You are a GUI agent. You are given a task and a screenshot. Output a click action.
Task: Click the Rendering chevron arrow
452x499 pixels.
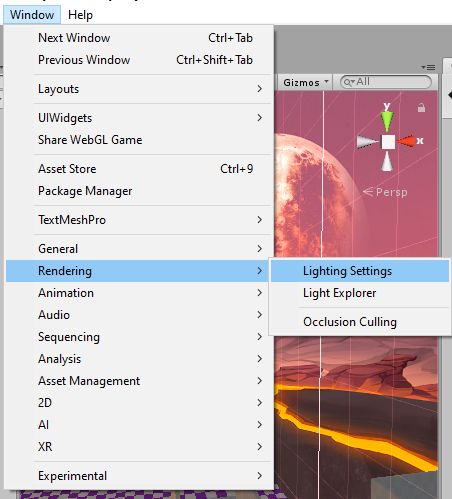(260, 271)
